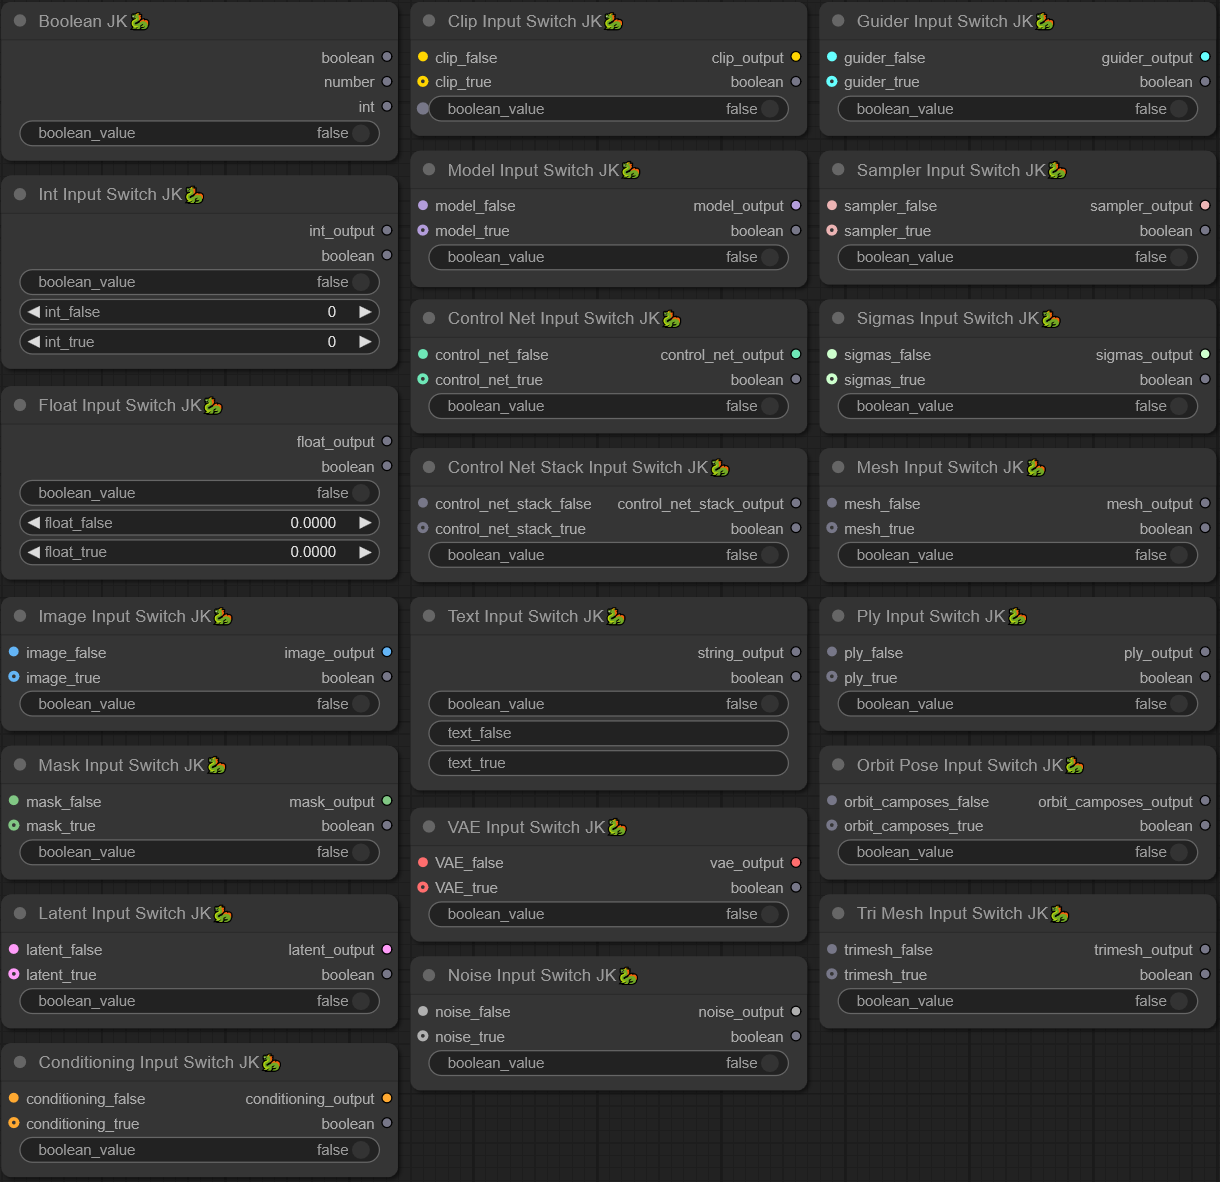1220x1182 pixels.
Task: Click the text_true input field
Action: point(609,763)
